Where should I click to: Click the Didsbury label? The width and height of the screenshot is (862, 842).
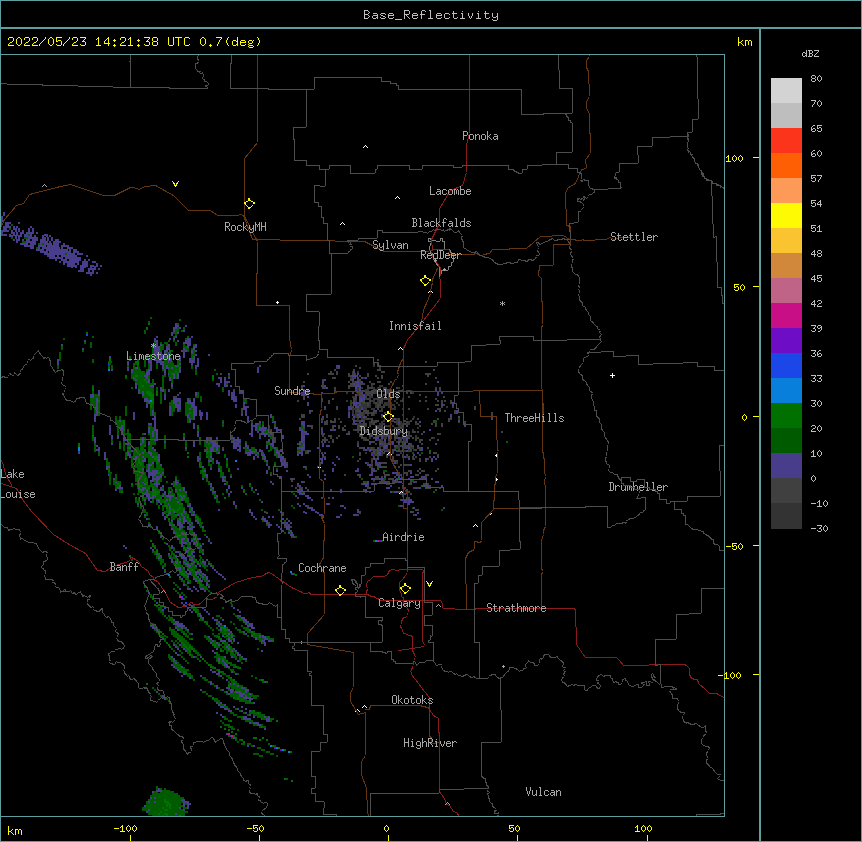click(384, 431)
